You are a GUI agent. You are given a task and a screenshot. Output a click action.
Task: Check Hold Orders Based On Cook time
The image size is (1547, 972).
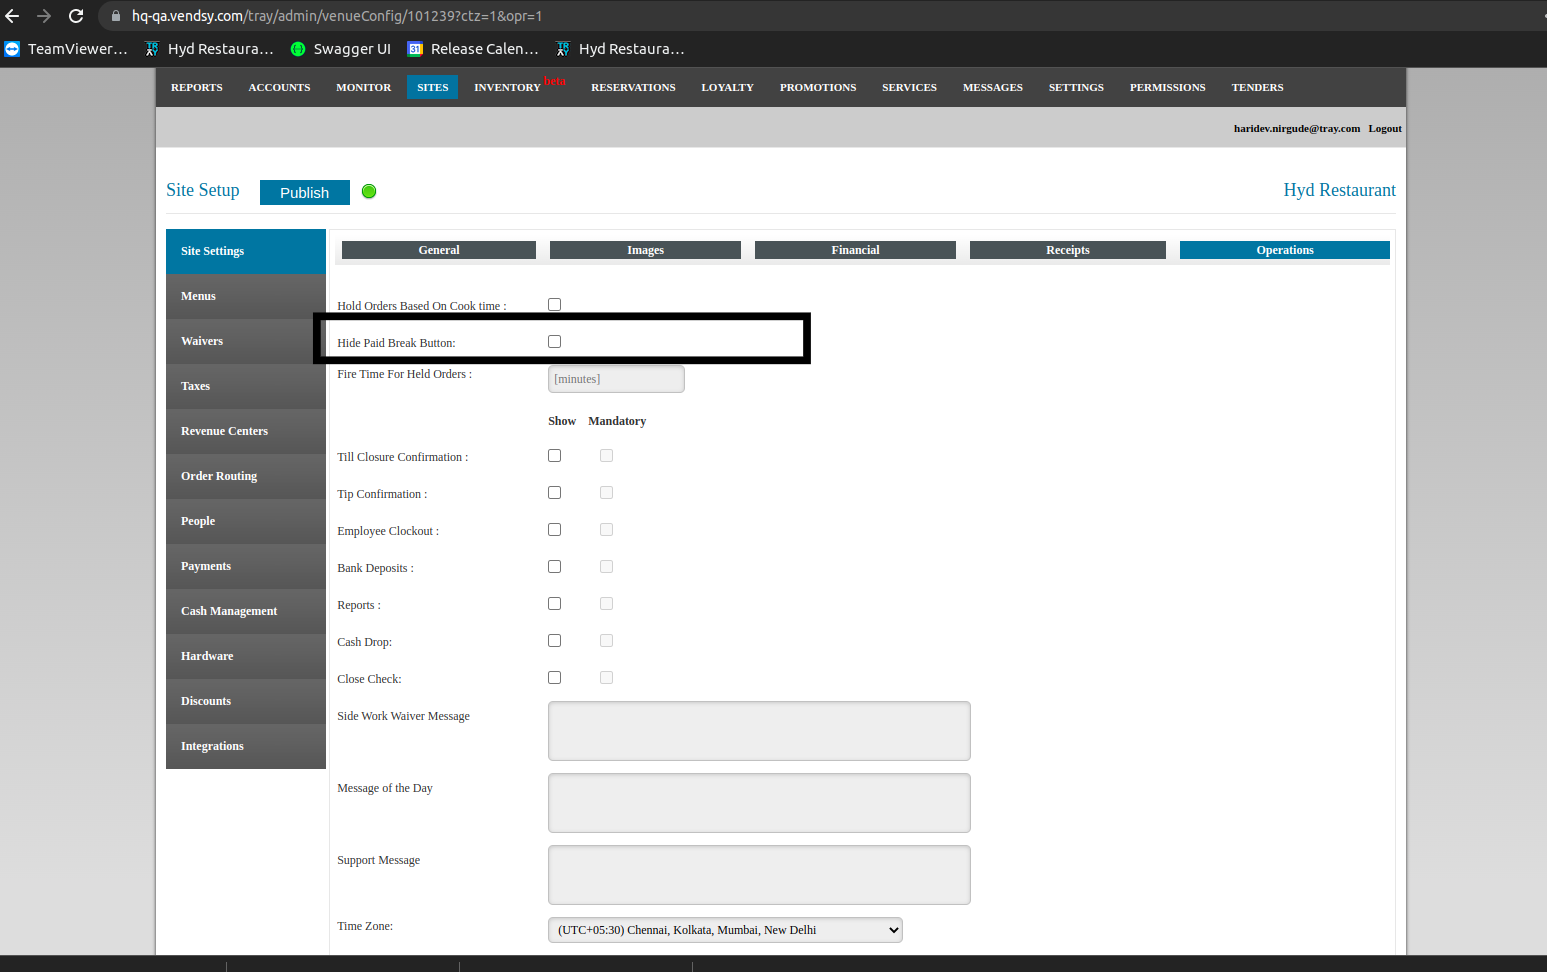coord(555,305)
